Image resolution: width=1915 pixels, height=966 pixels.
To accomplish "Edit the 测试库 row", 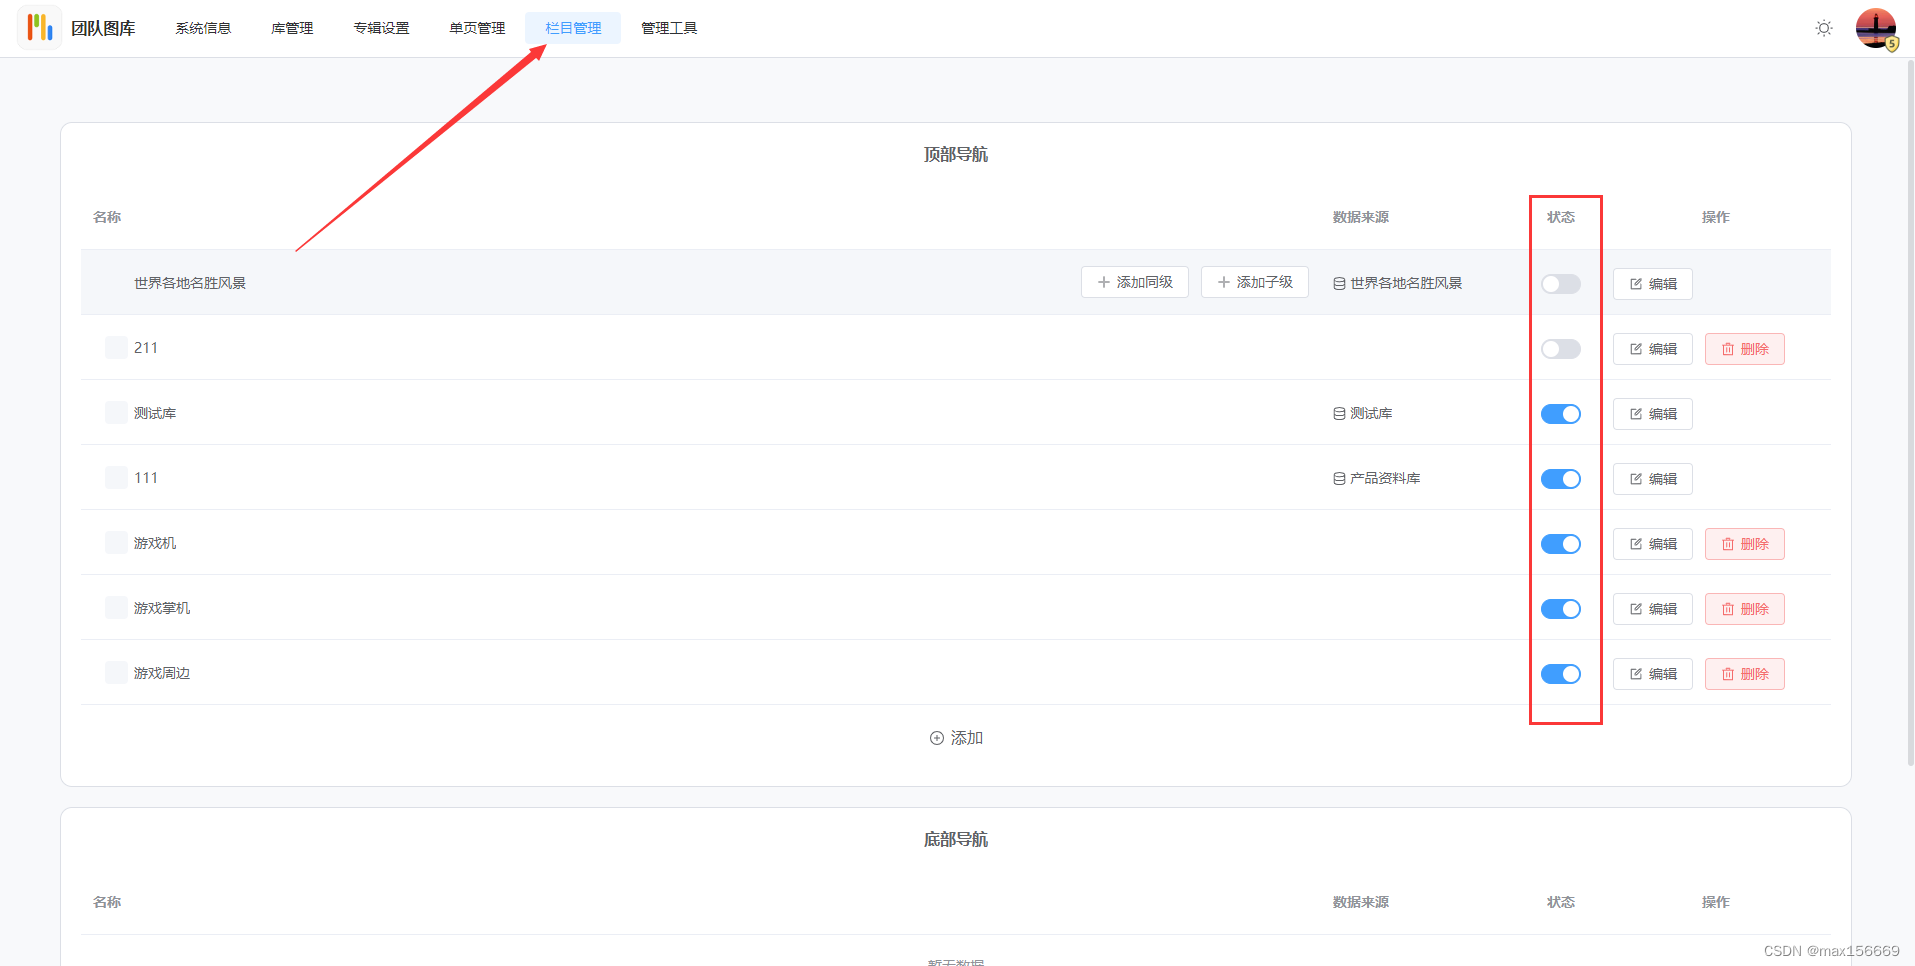I will click(1652, 414).
